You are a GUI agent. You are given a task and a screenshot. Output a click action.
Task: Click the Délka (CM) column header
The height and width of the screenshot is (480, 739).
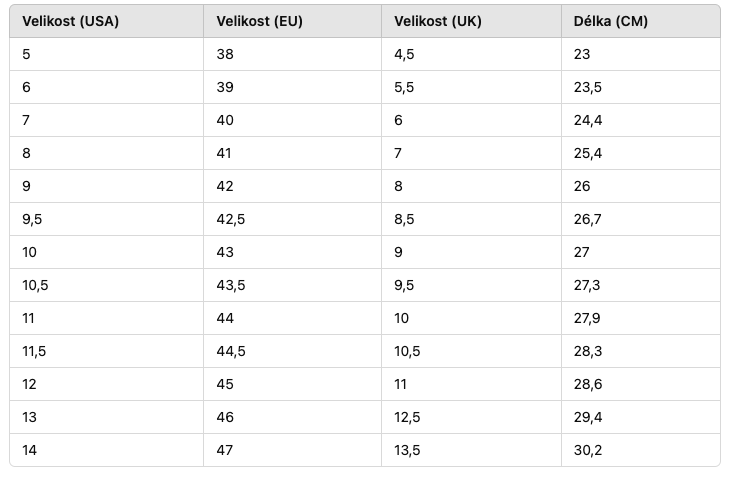[641, 21]
